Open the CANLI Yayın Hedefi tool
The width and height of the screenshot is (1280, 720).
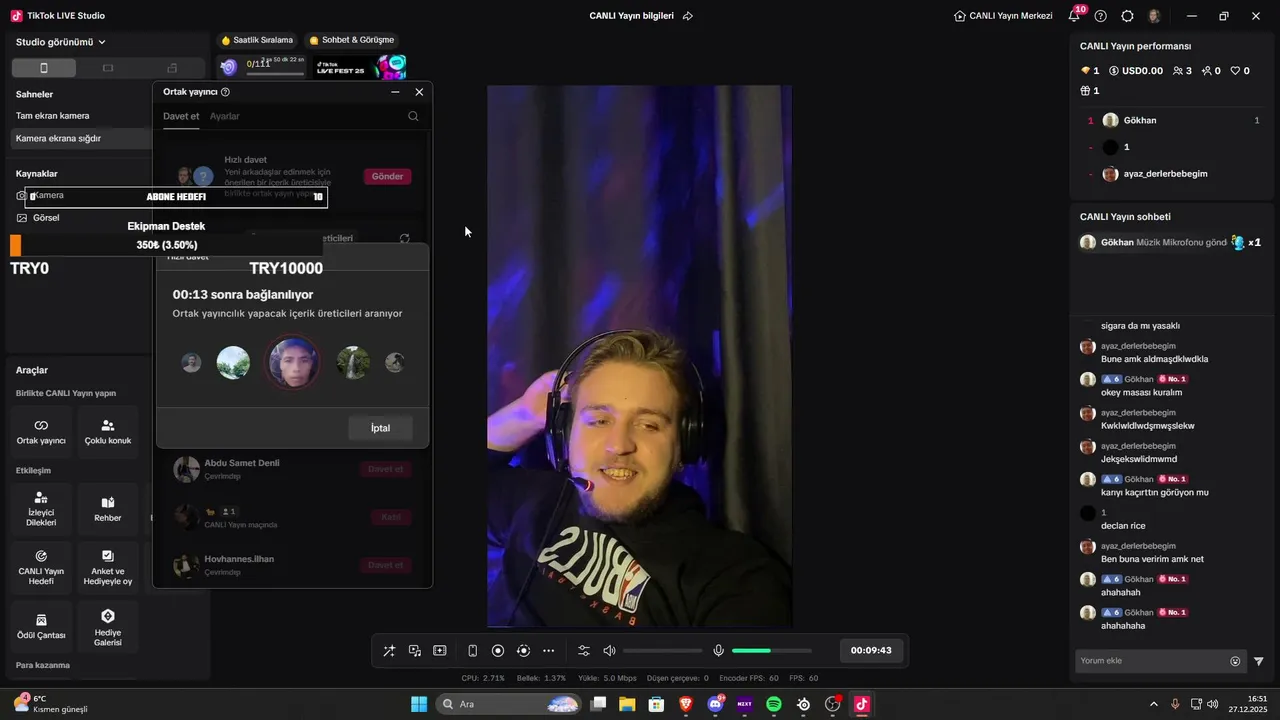41,568
